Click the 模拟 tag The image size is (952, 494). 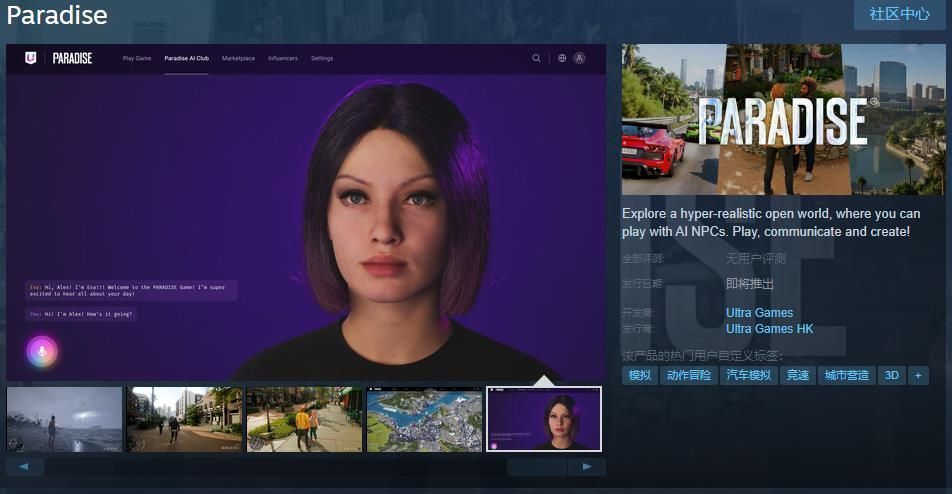coord(640,376)
